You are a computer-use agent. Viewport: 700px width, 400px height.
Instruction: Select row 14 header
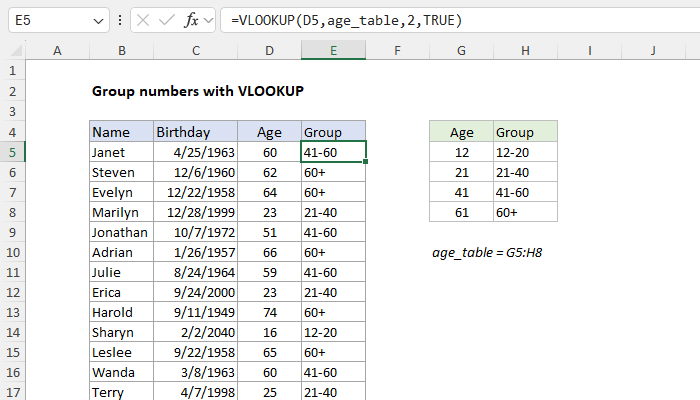click(12, 332)
